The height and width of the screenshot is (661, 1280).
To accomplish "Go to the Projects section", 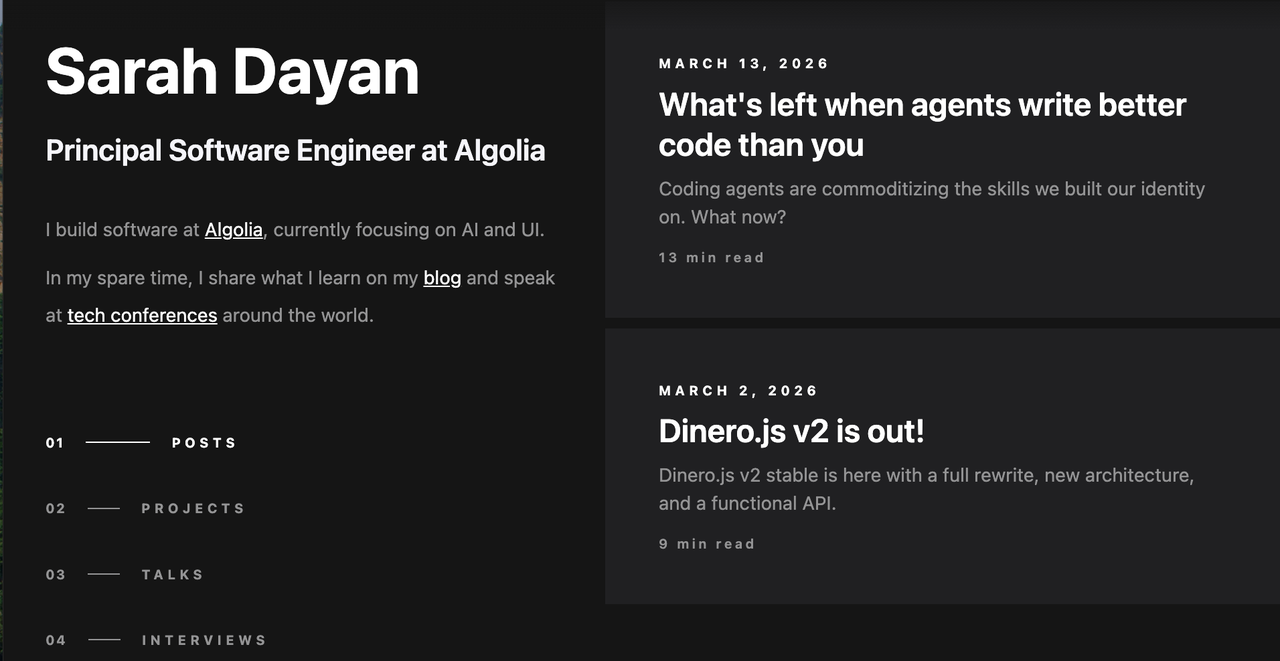I will pyautogui.click(x=193, y=509).
